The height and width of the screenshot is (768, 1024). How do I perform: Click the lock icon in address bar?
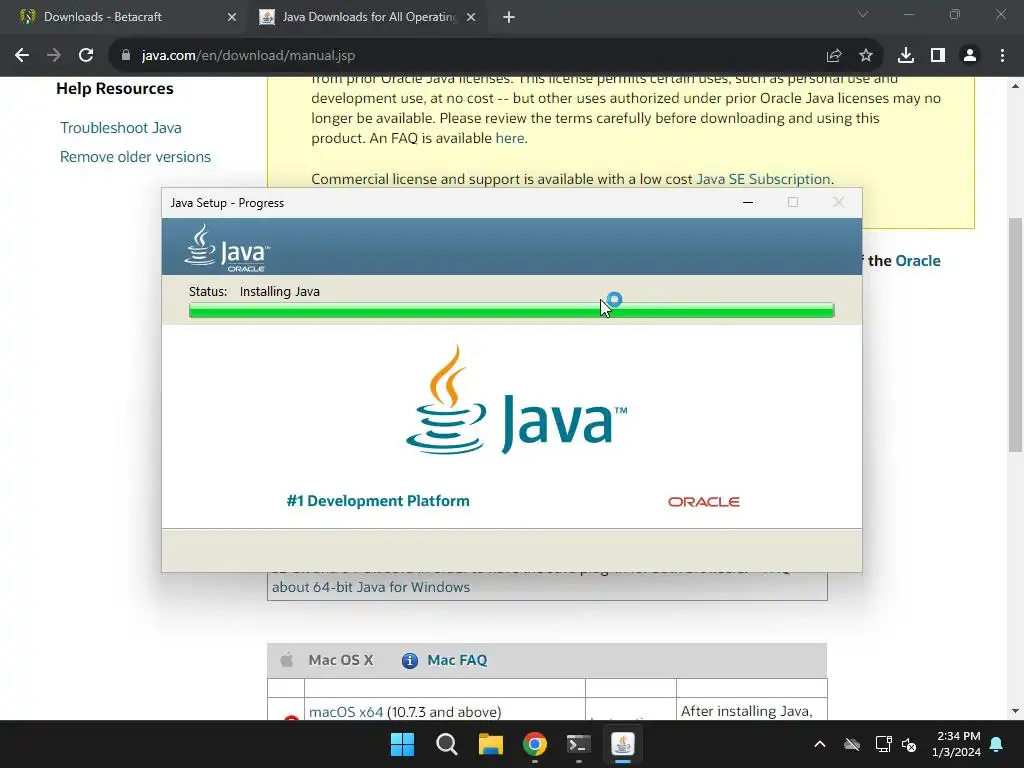coord(126,56)
